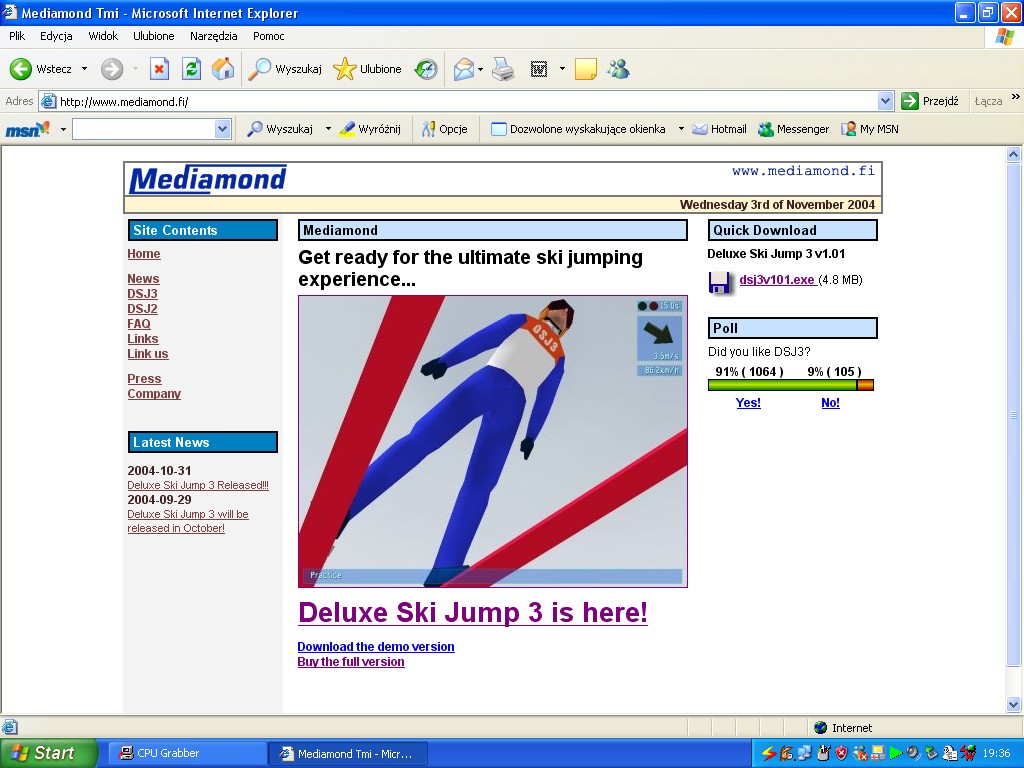The image size is (1024, 768).
Task: Open the Narzędzia menu
Action: click(x=214, y=36)
